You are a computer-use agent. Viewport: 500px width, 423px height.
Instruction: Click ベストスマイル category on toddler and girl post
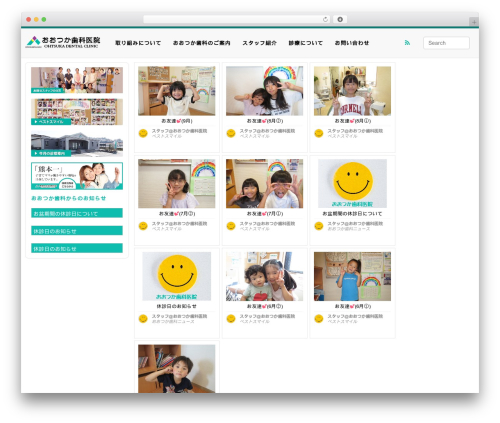point(254,321)
